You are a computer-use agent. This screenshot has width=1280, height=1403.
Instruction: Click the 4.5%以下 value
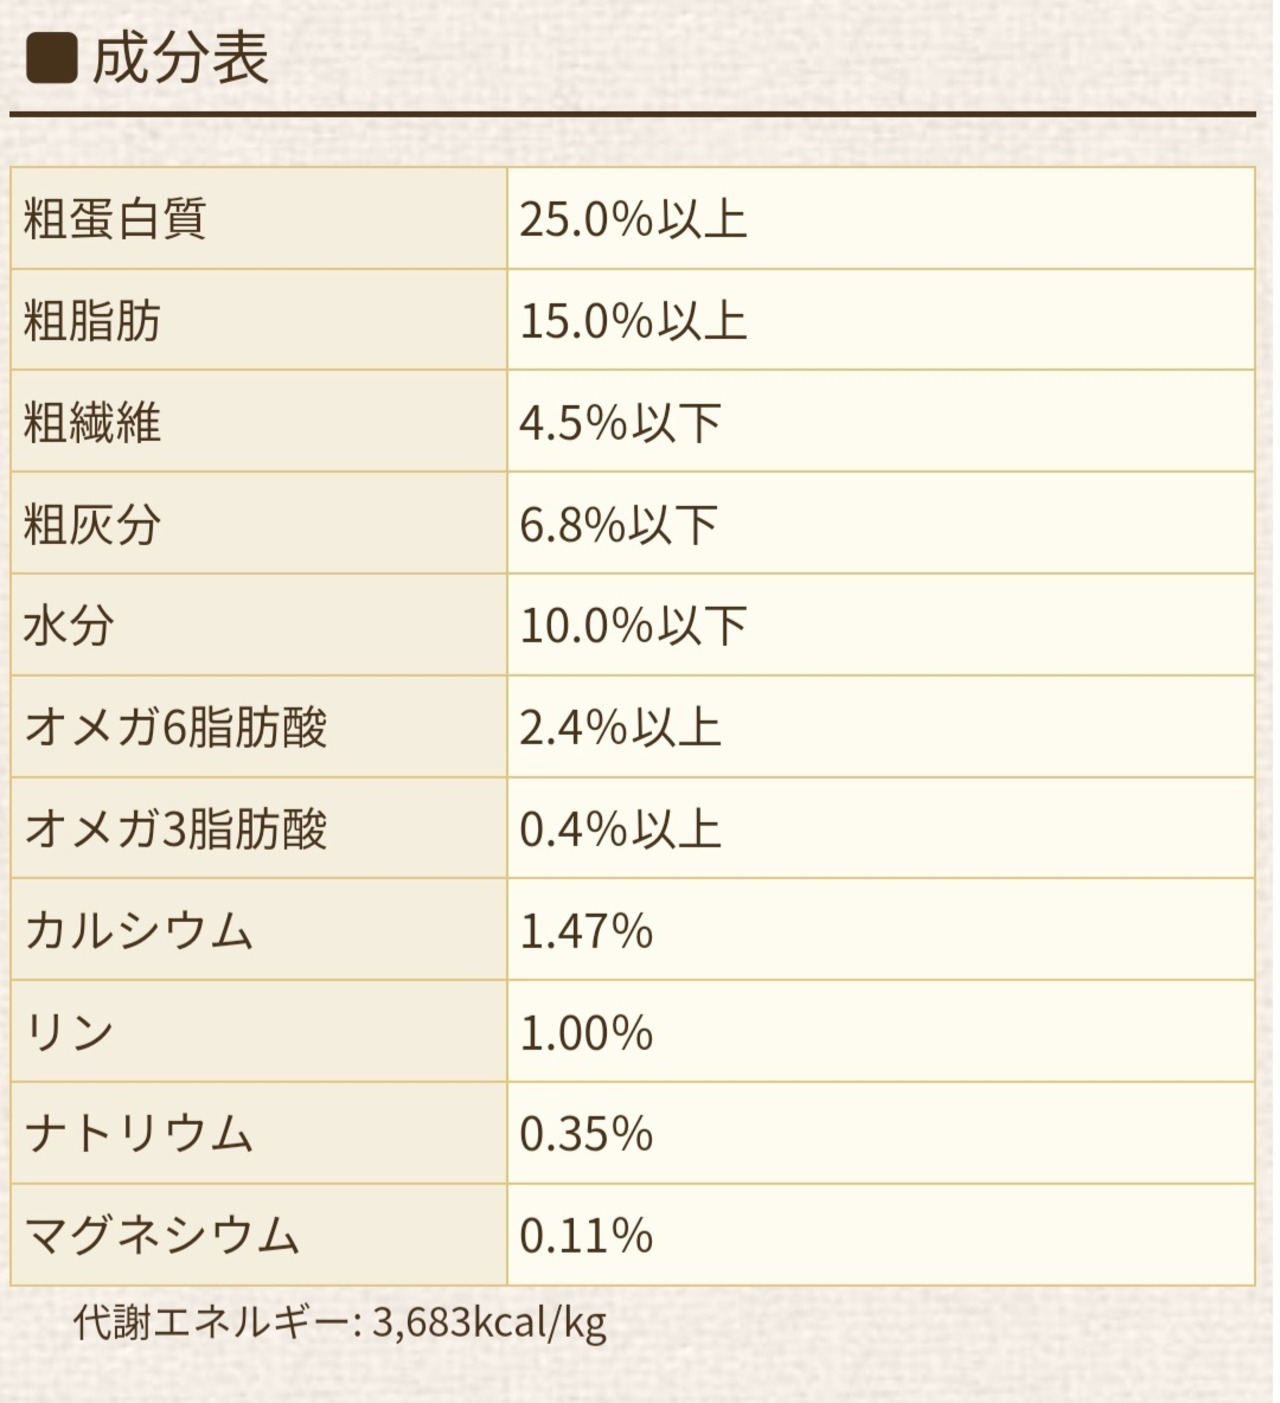tap(620, 423)
